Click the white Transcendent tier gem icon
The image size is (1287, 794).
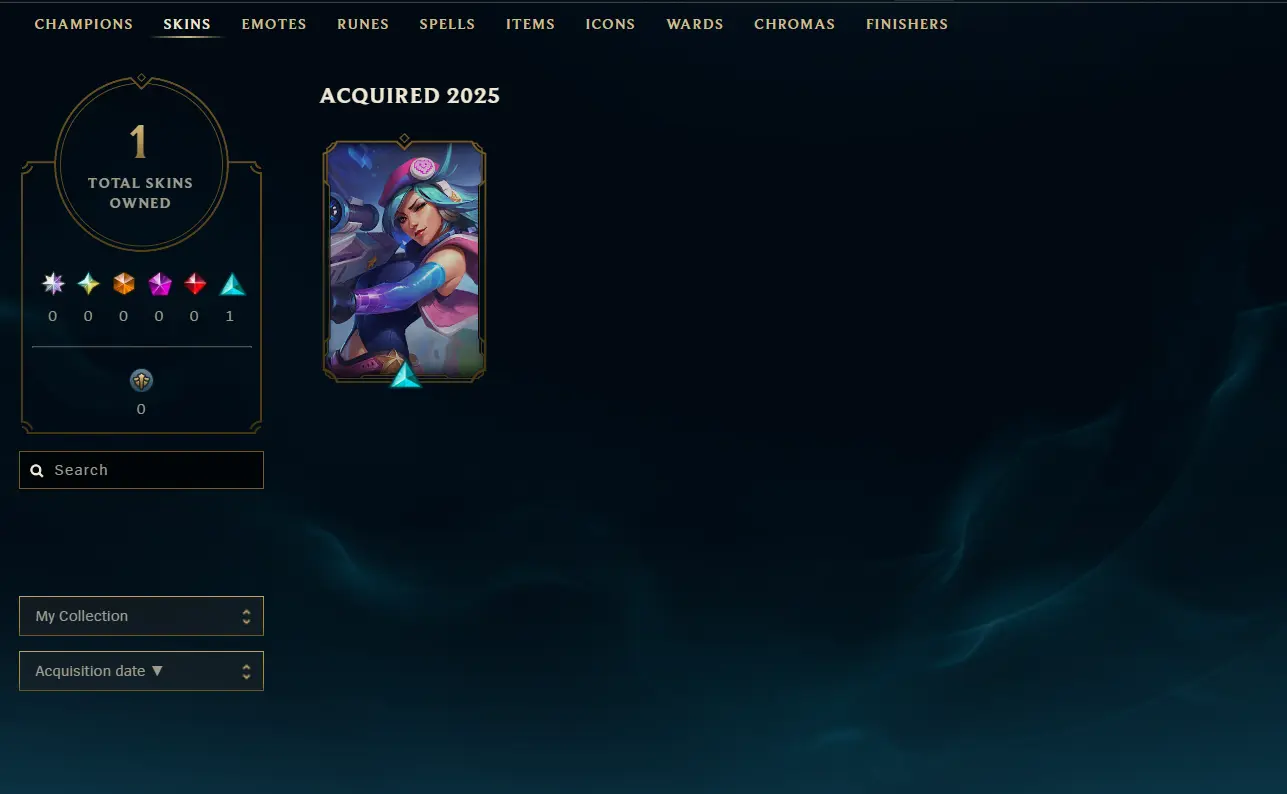coord(53,284)
